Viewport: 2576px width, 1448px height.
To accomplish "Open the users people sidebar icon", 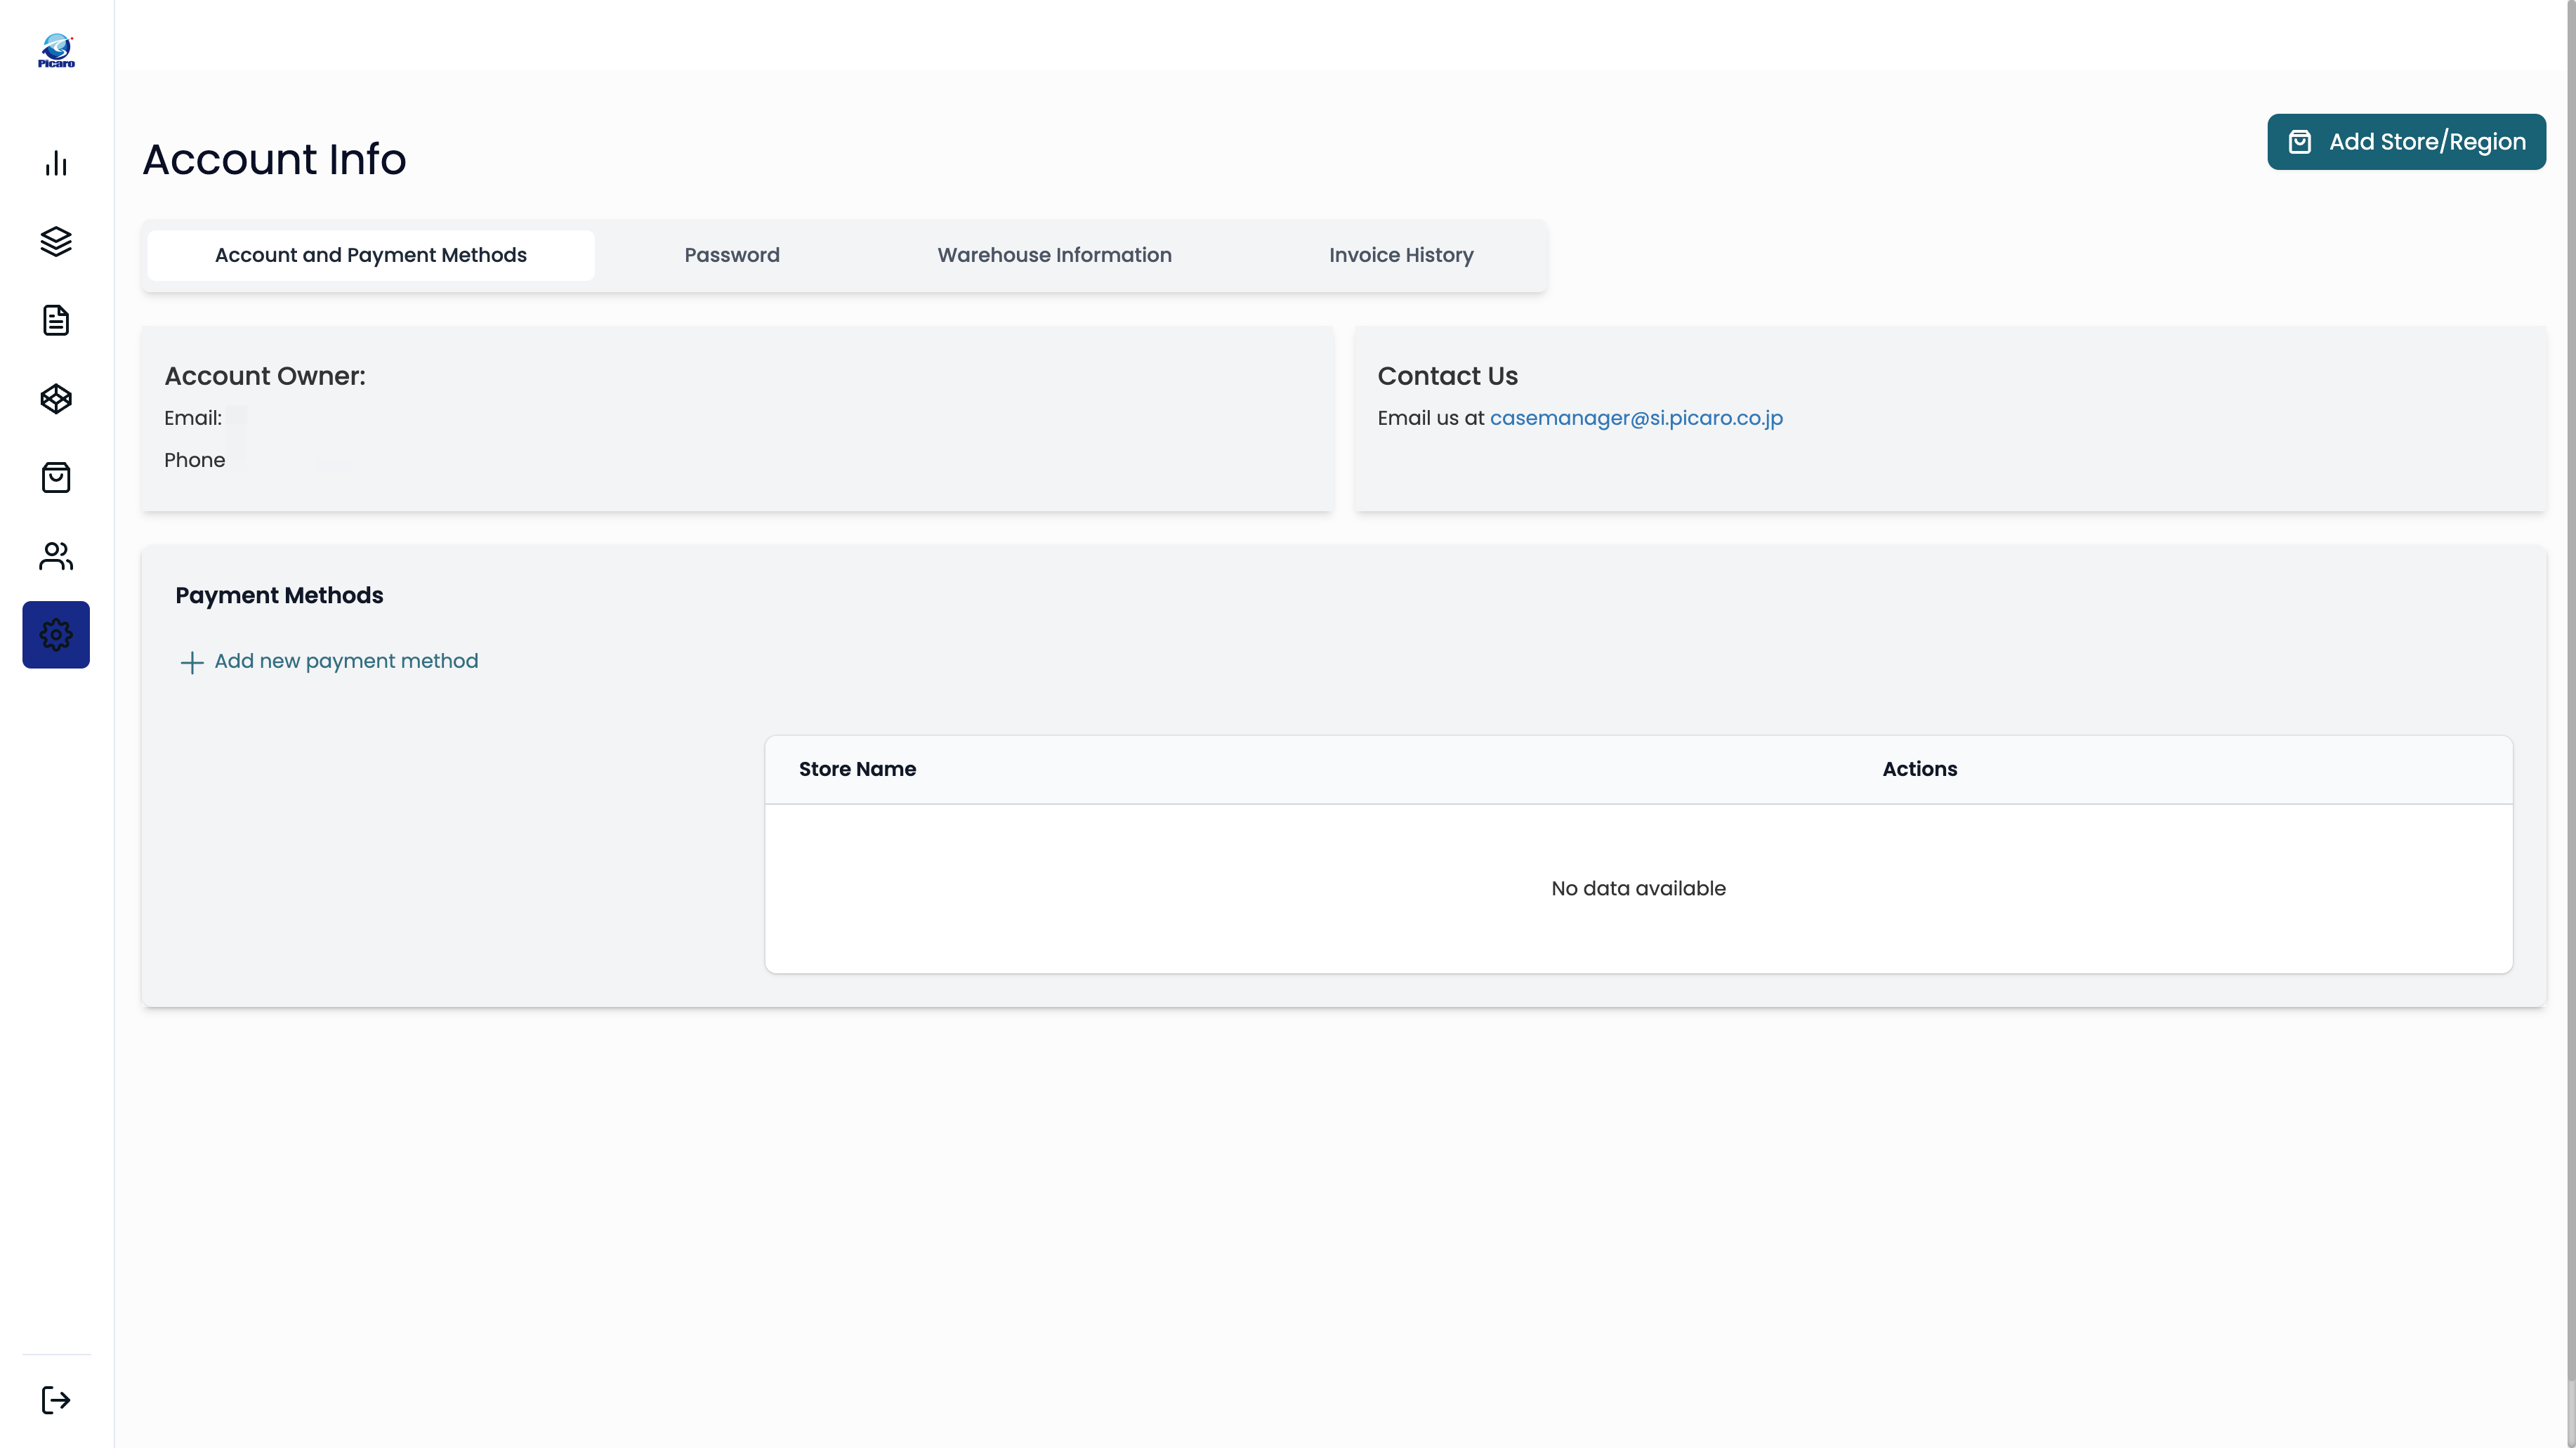I will pos(56,556).
